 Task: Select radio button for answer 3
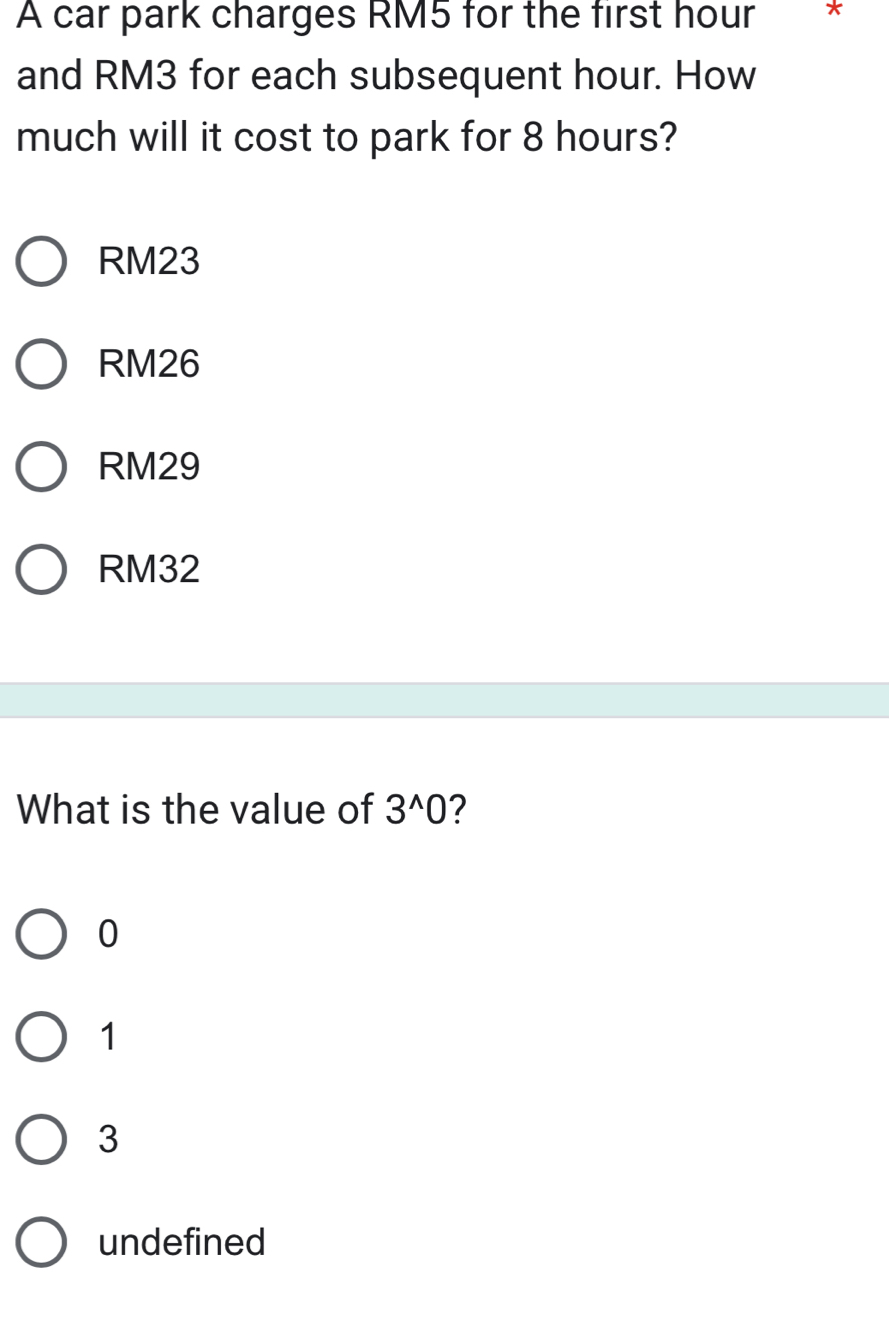coord(42,1139)
